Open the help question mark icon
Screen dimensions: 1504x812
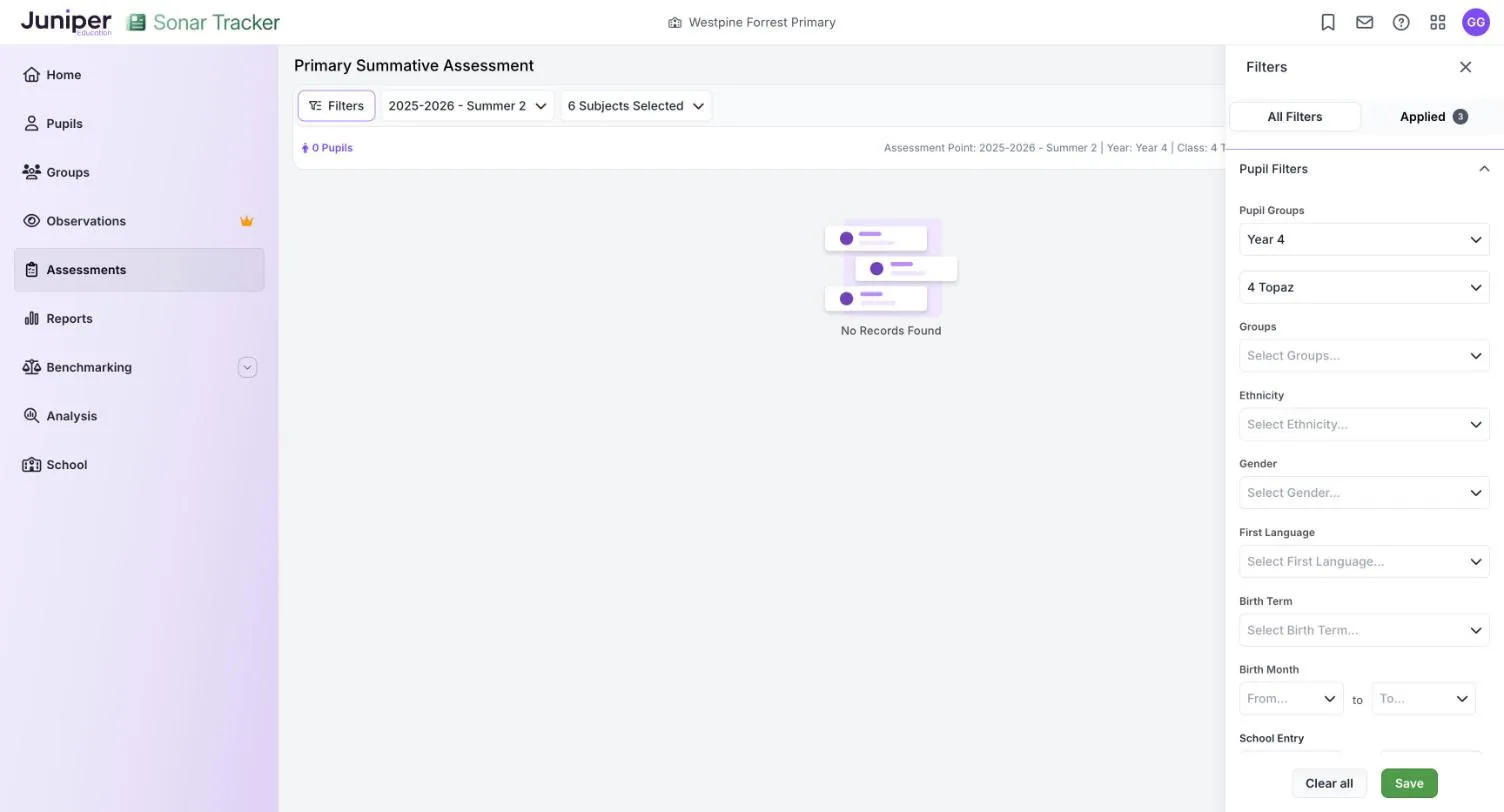[1401, 22]
